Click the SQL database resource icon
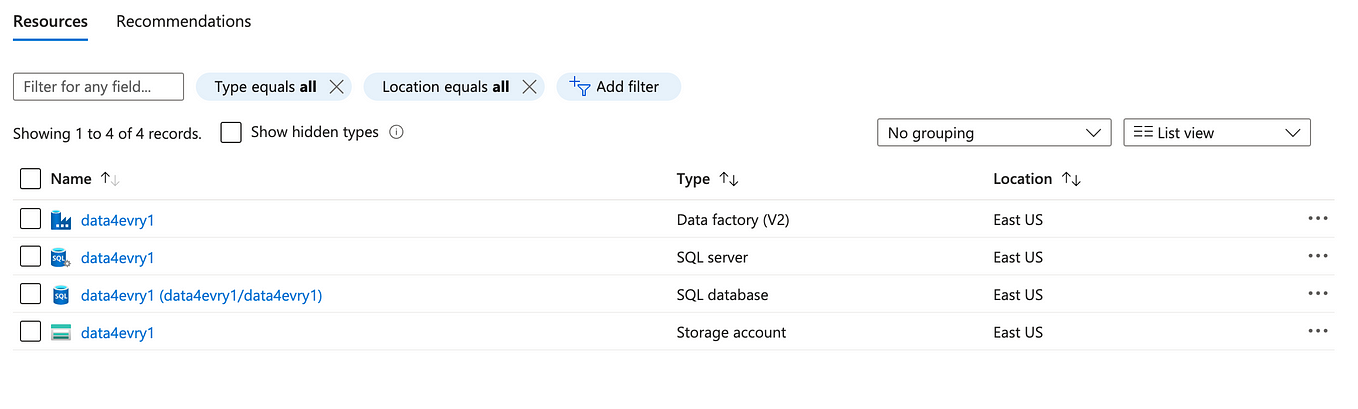The height and width of the screenshot is (409, 1358). 61,295
